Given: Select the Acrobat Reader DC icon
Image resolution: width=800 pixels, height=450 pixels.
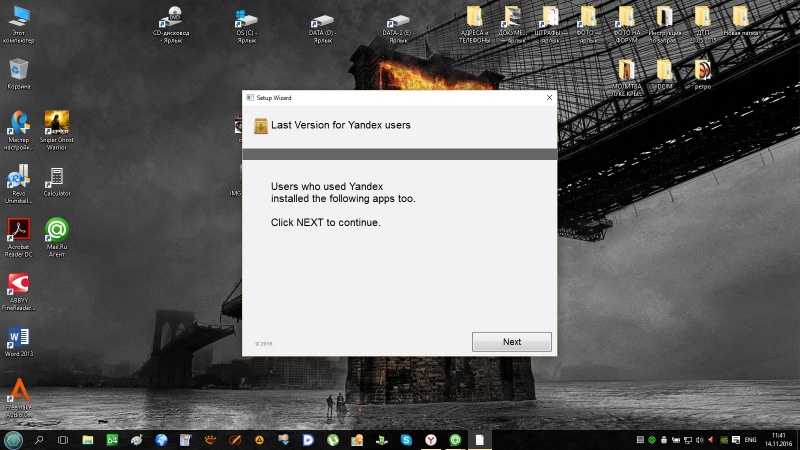Looking at the screenshot, I should point(19,237).
